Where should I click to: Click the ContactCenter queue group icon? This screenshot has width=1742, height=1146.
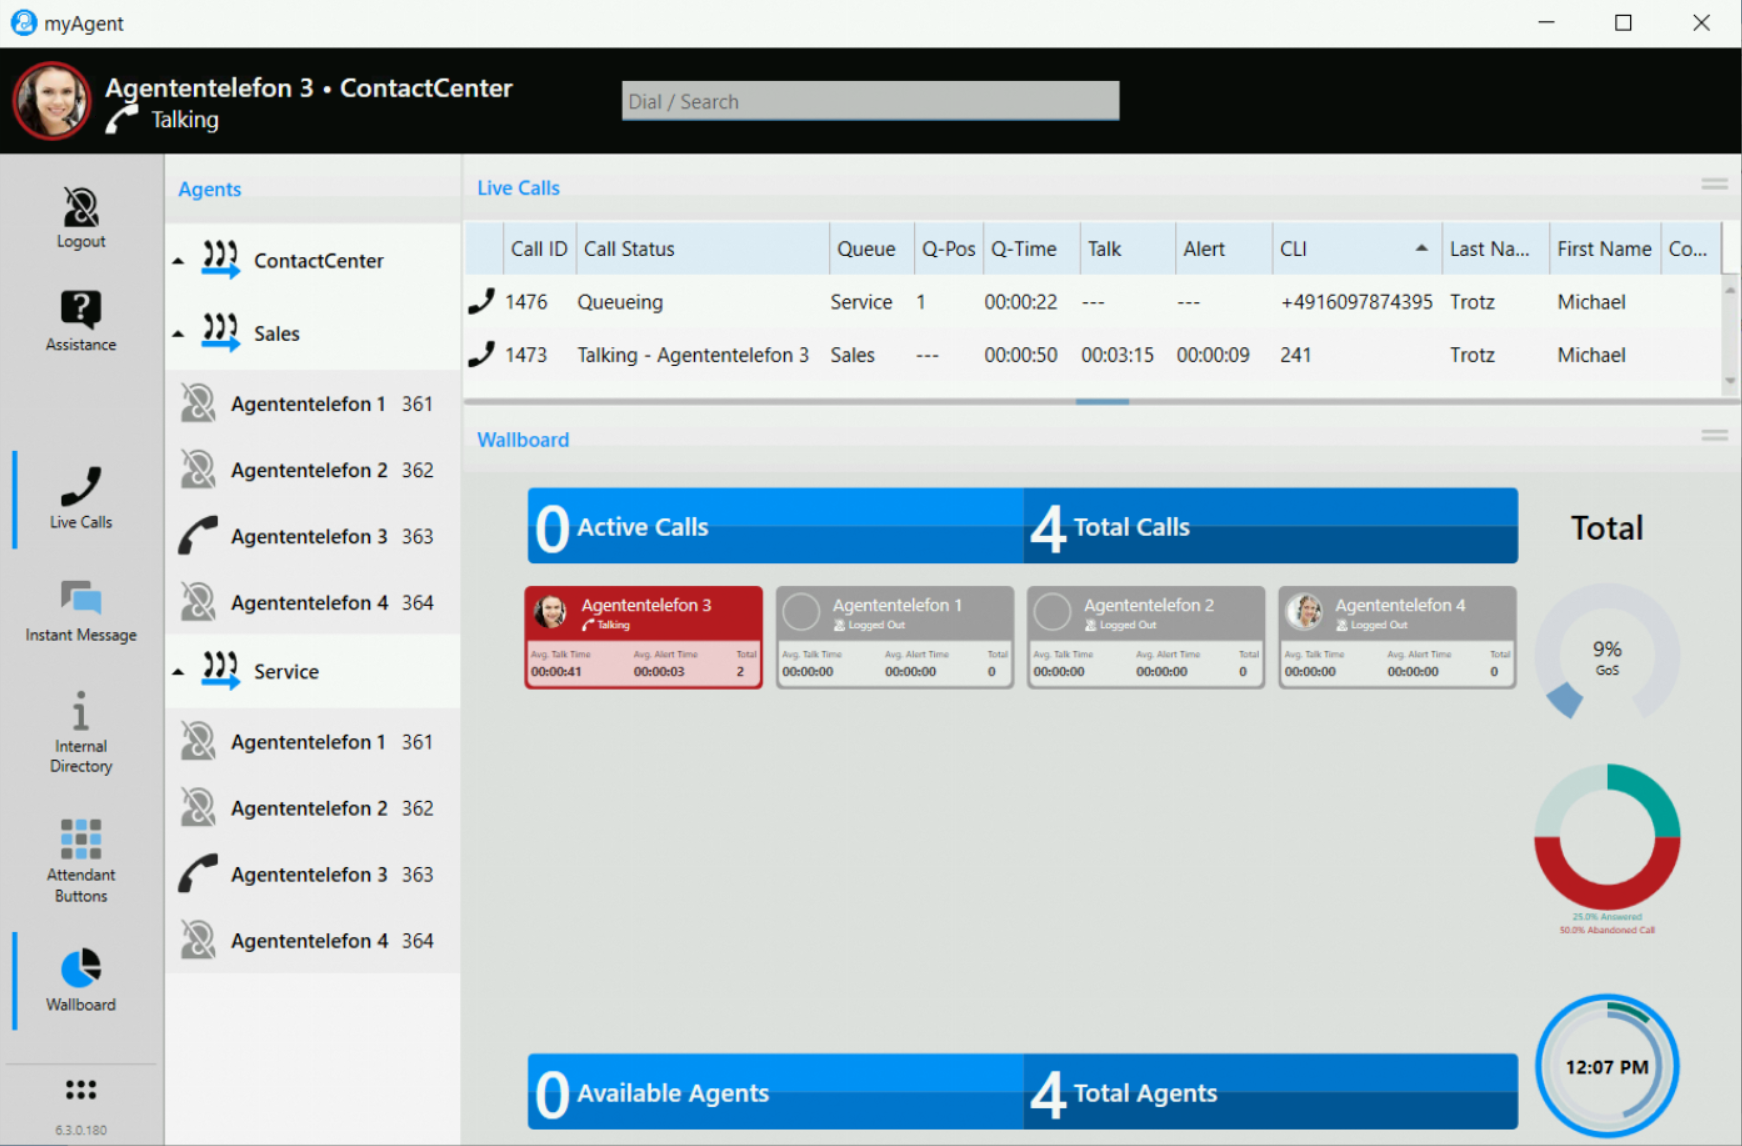coord(220,260)
